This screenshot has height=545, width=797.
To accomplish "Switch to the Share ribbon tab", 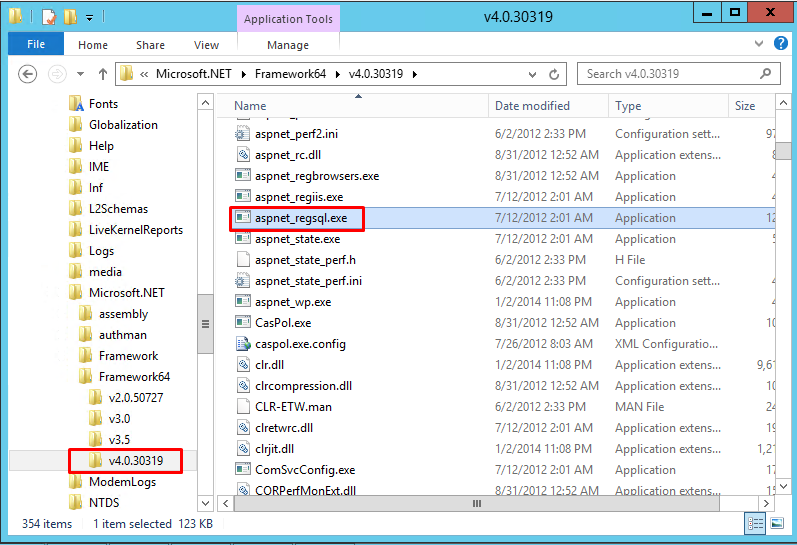I will click(150, 45).
